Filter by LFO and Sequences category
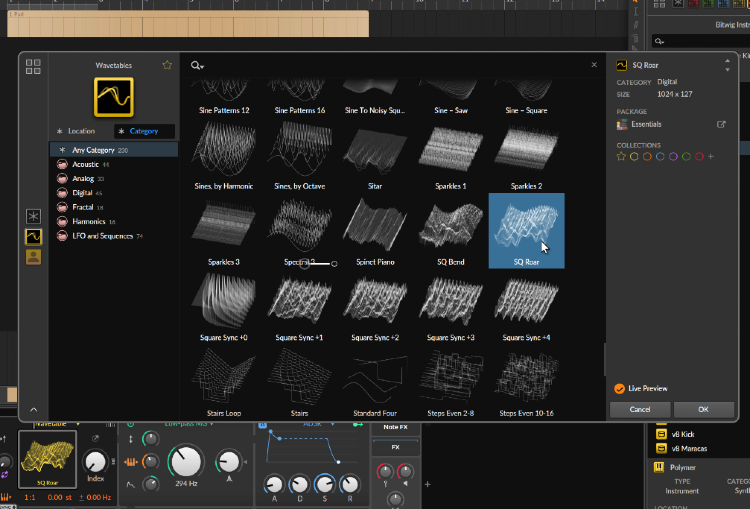 pos(114,236)
